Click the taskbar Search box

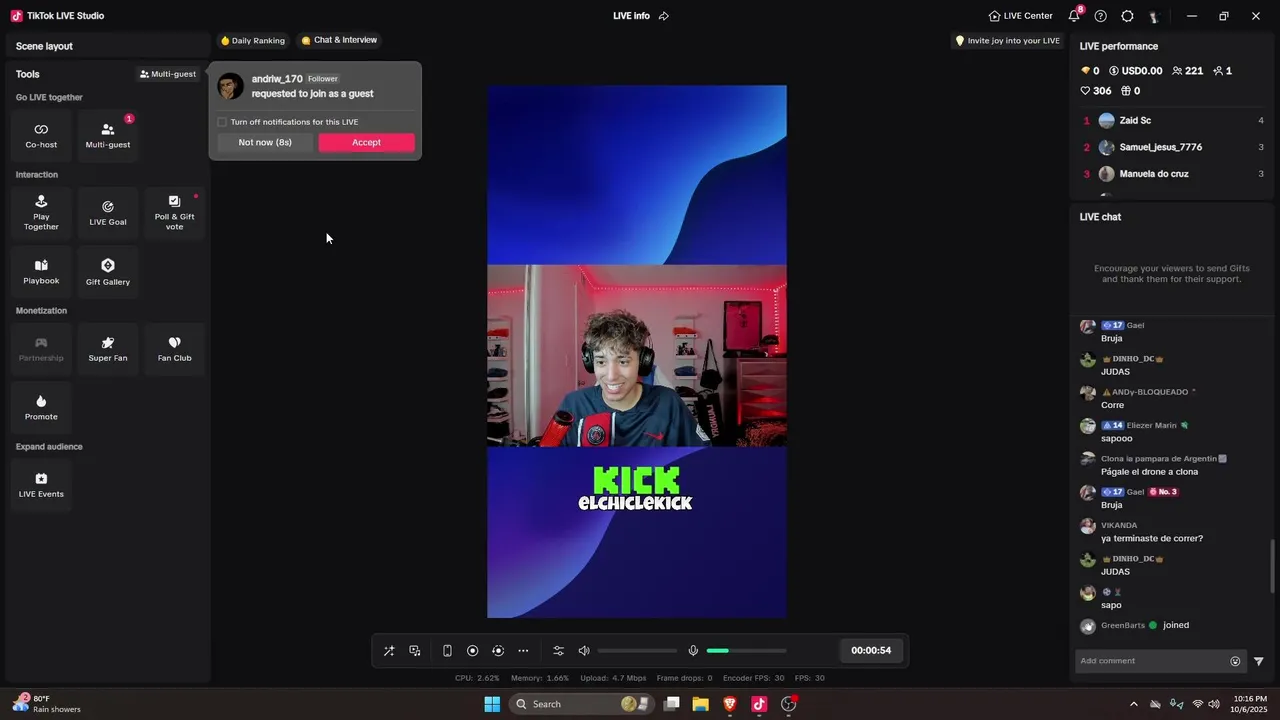[580, 704]
